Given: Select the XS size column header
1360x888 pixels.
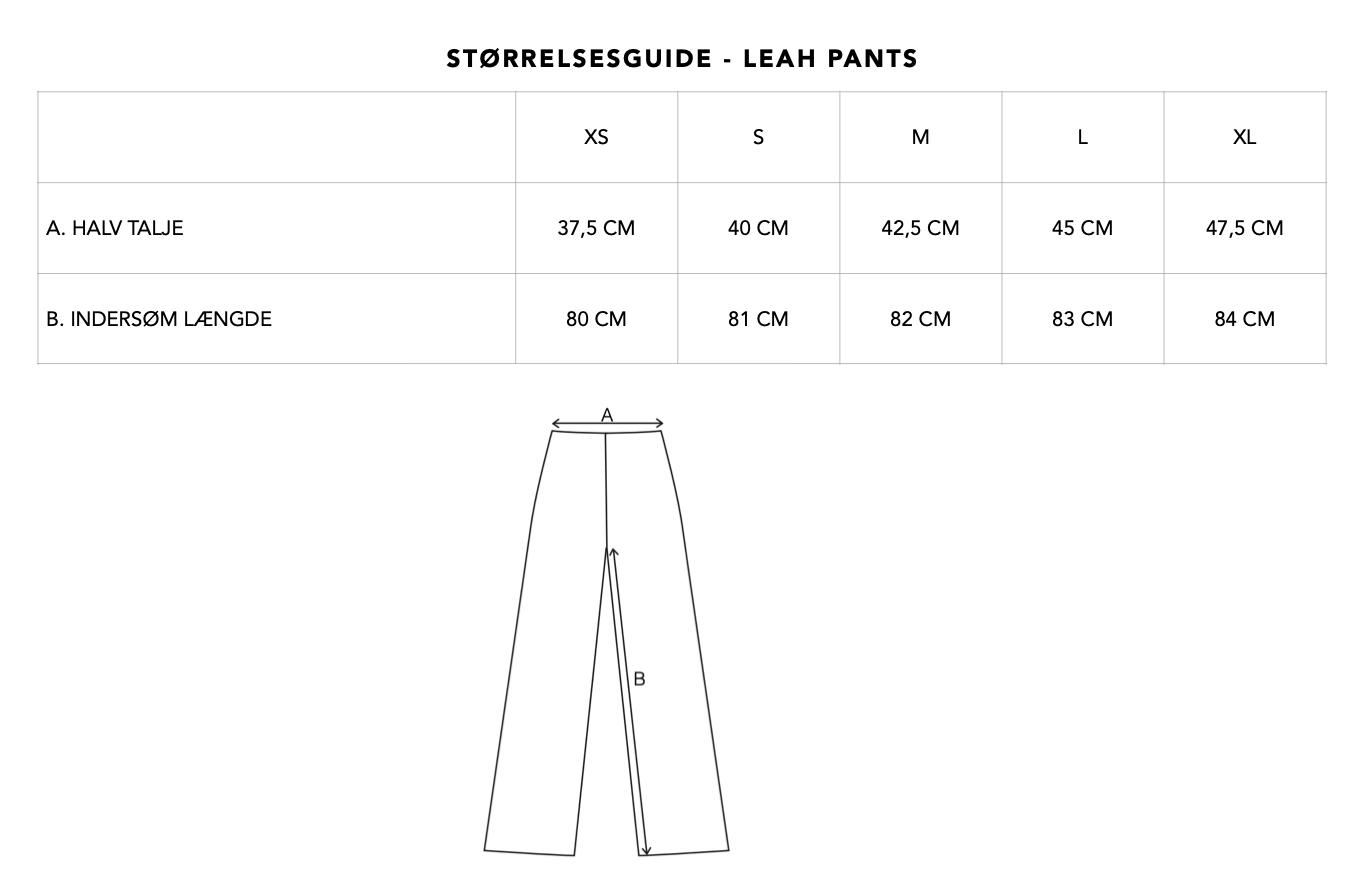Looking at the screenshot, I should point(596,137).
